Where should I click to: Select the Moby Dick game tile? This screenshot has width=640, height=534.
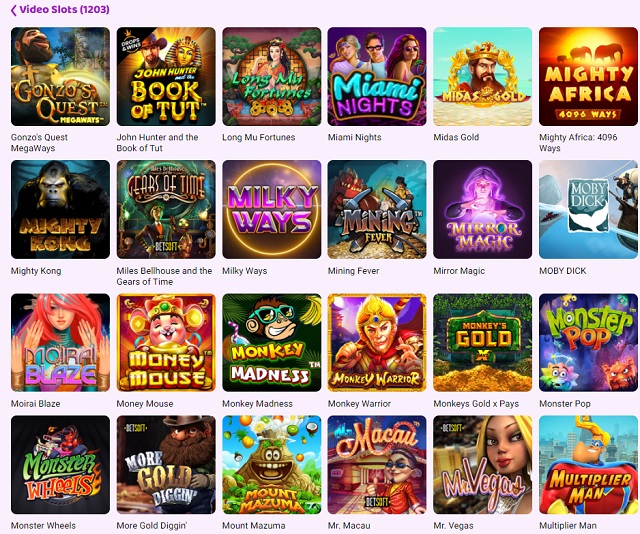[589, 209]
